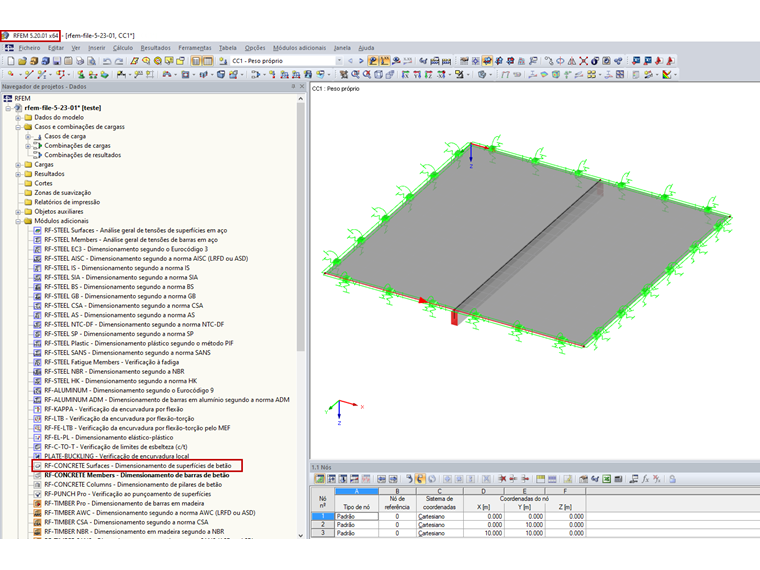Open print preview magnifier icon
Viewport: 760px width, 570px height.
(x=92, y=61)
